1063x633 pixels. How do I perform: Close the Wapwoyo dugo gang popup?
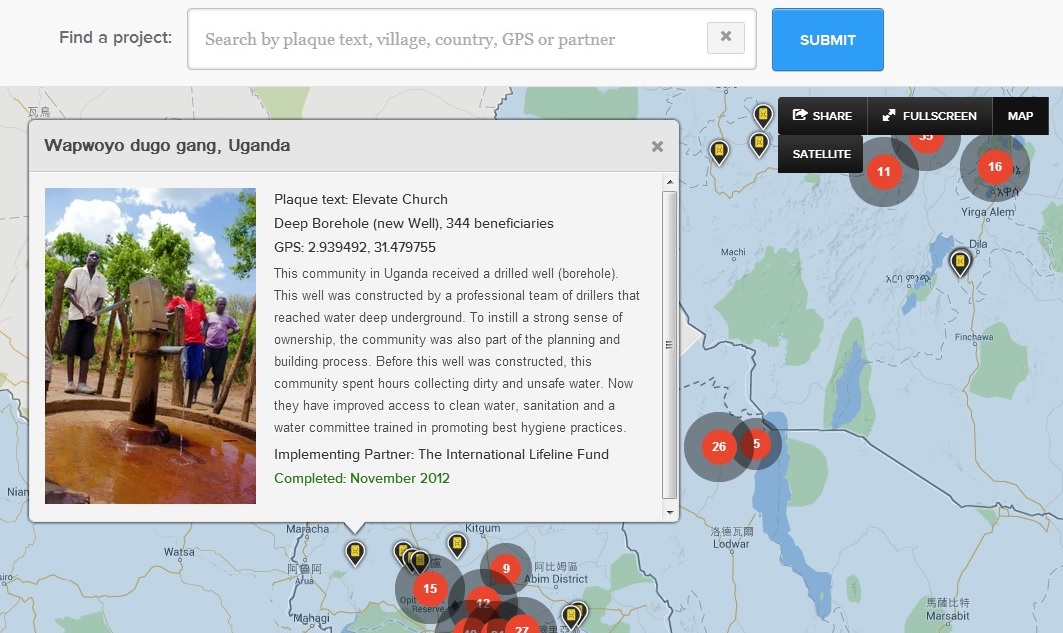tap(657, 146)
